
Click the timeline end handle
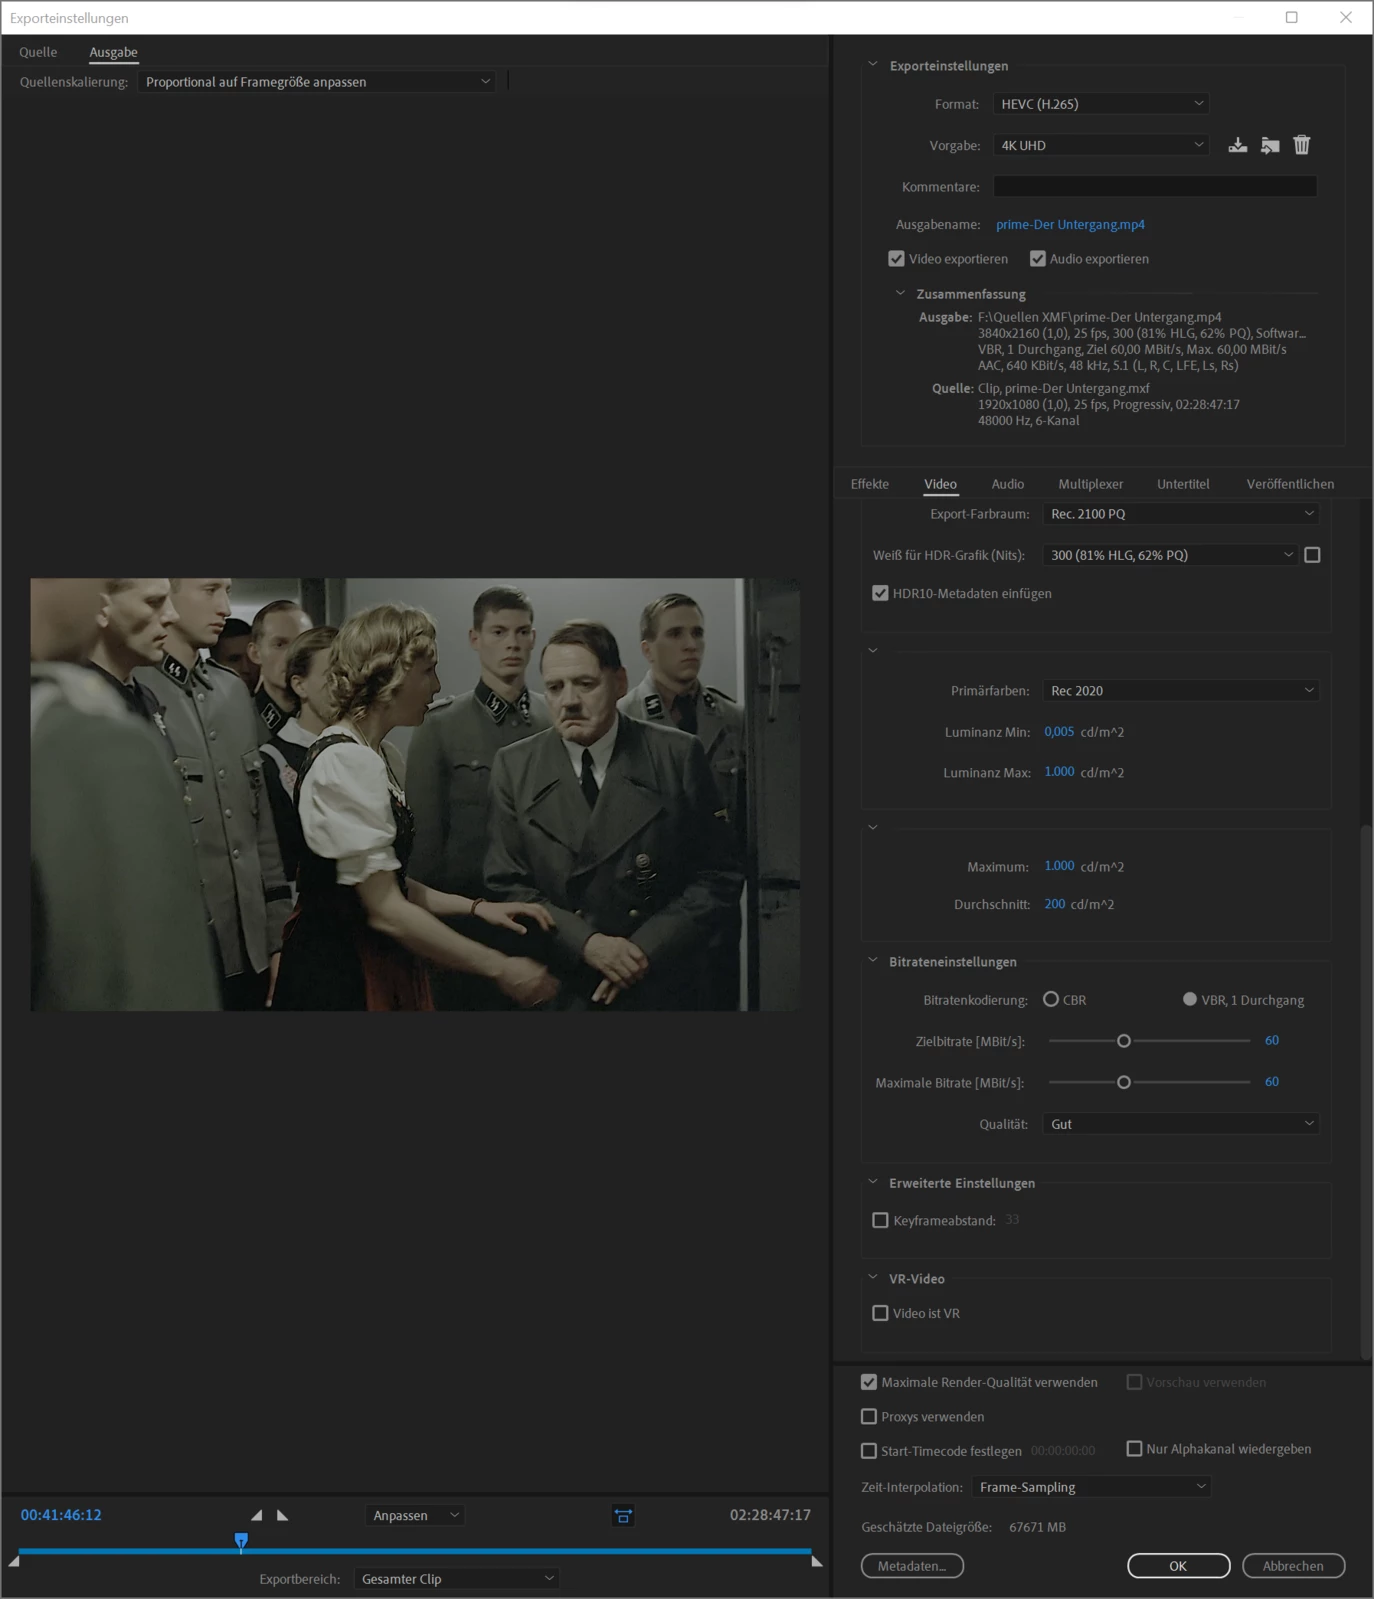[817, 1561]
